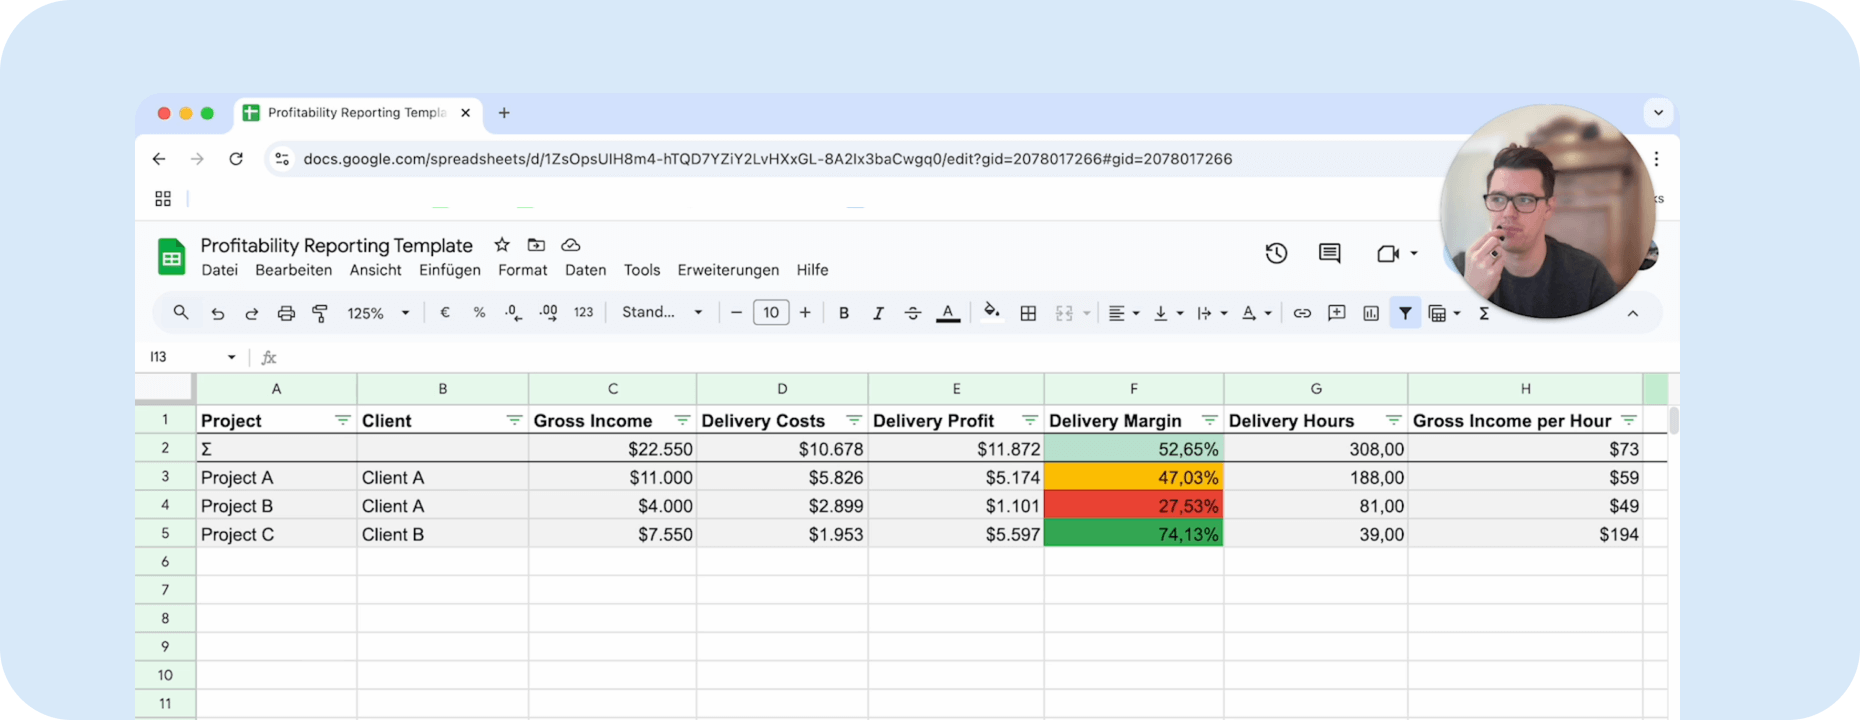Screen dimensions: 1860x720
Task: Collapse the toolbar with the chevron
Action: 1632,313
